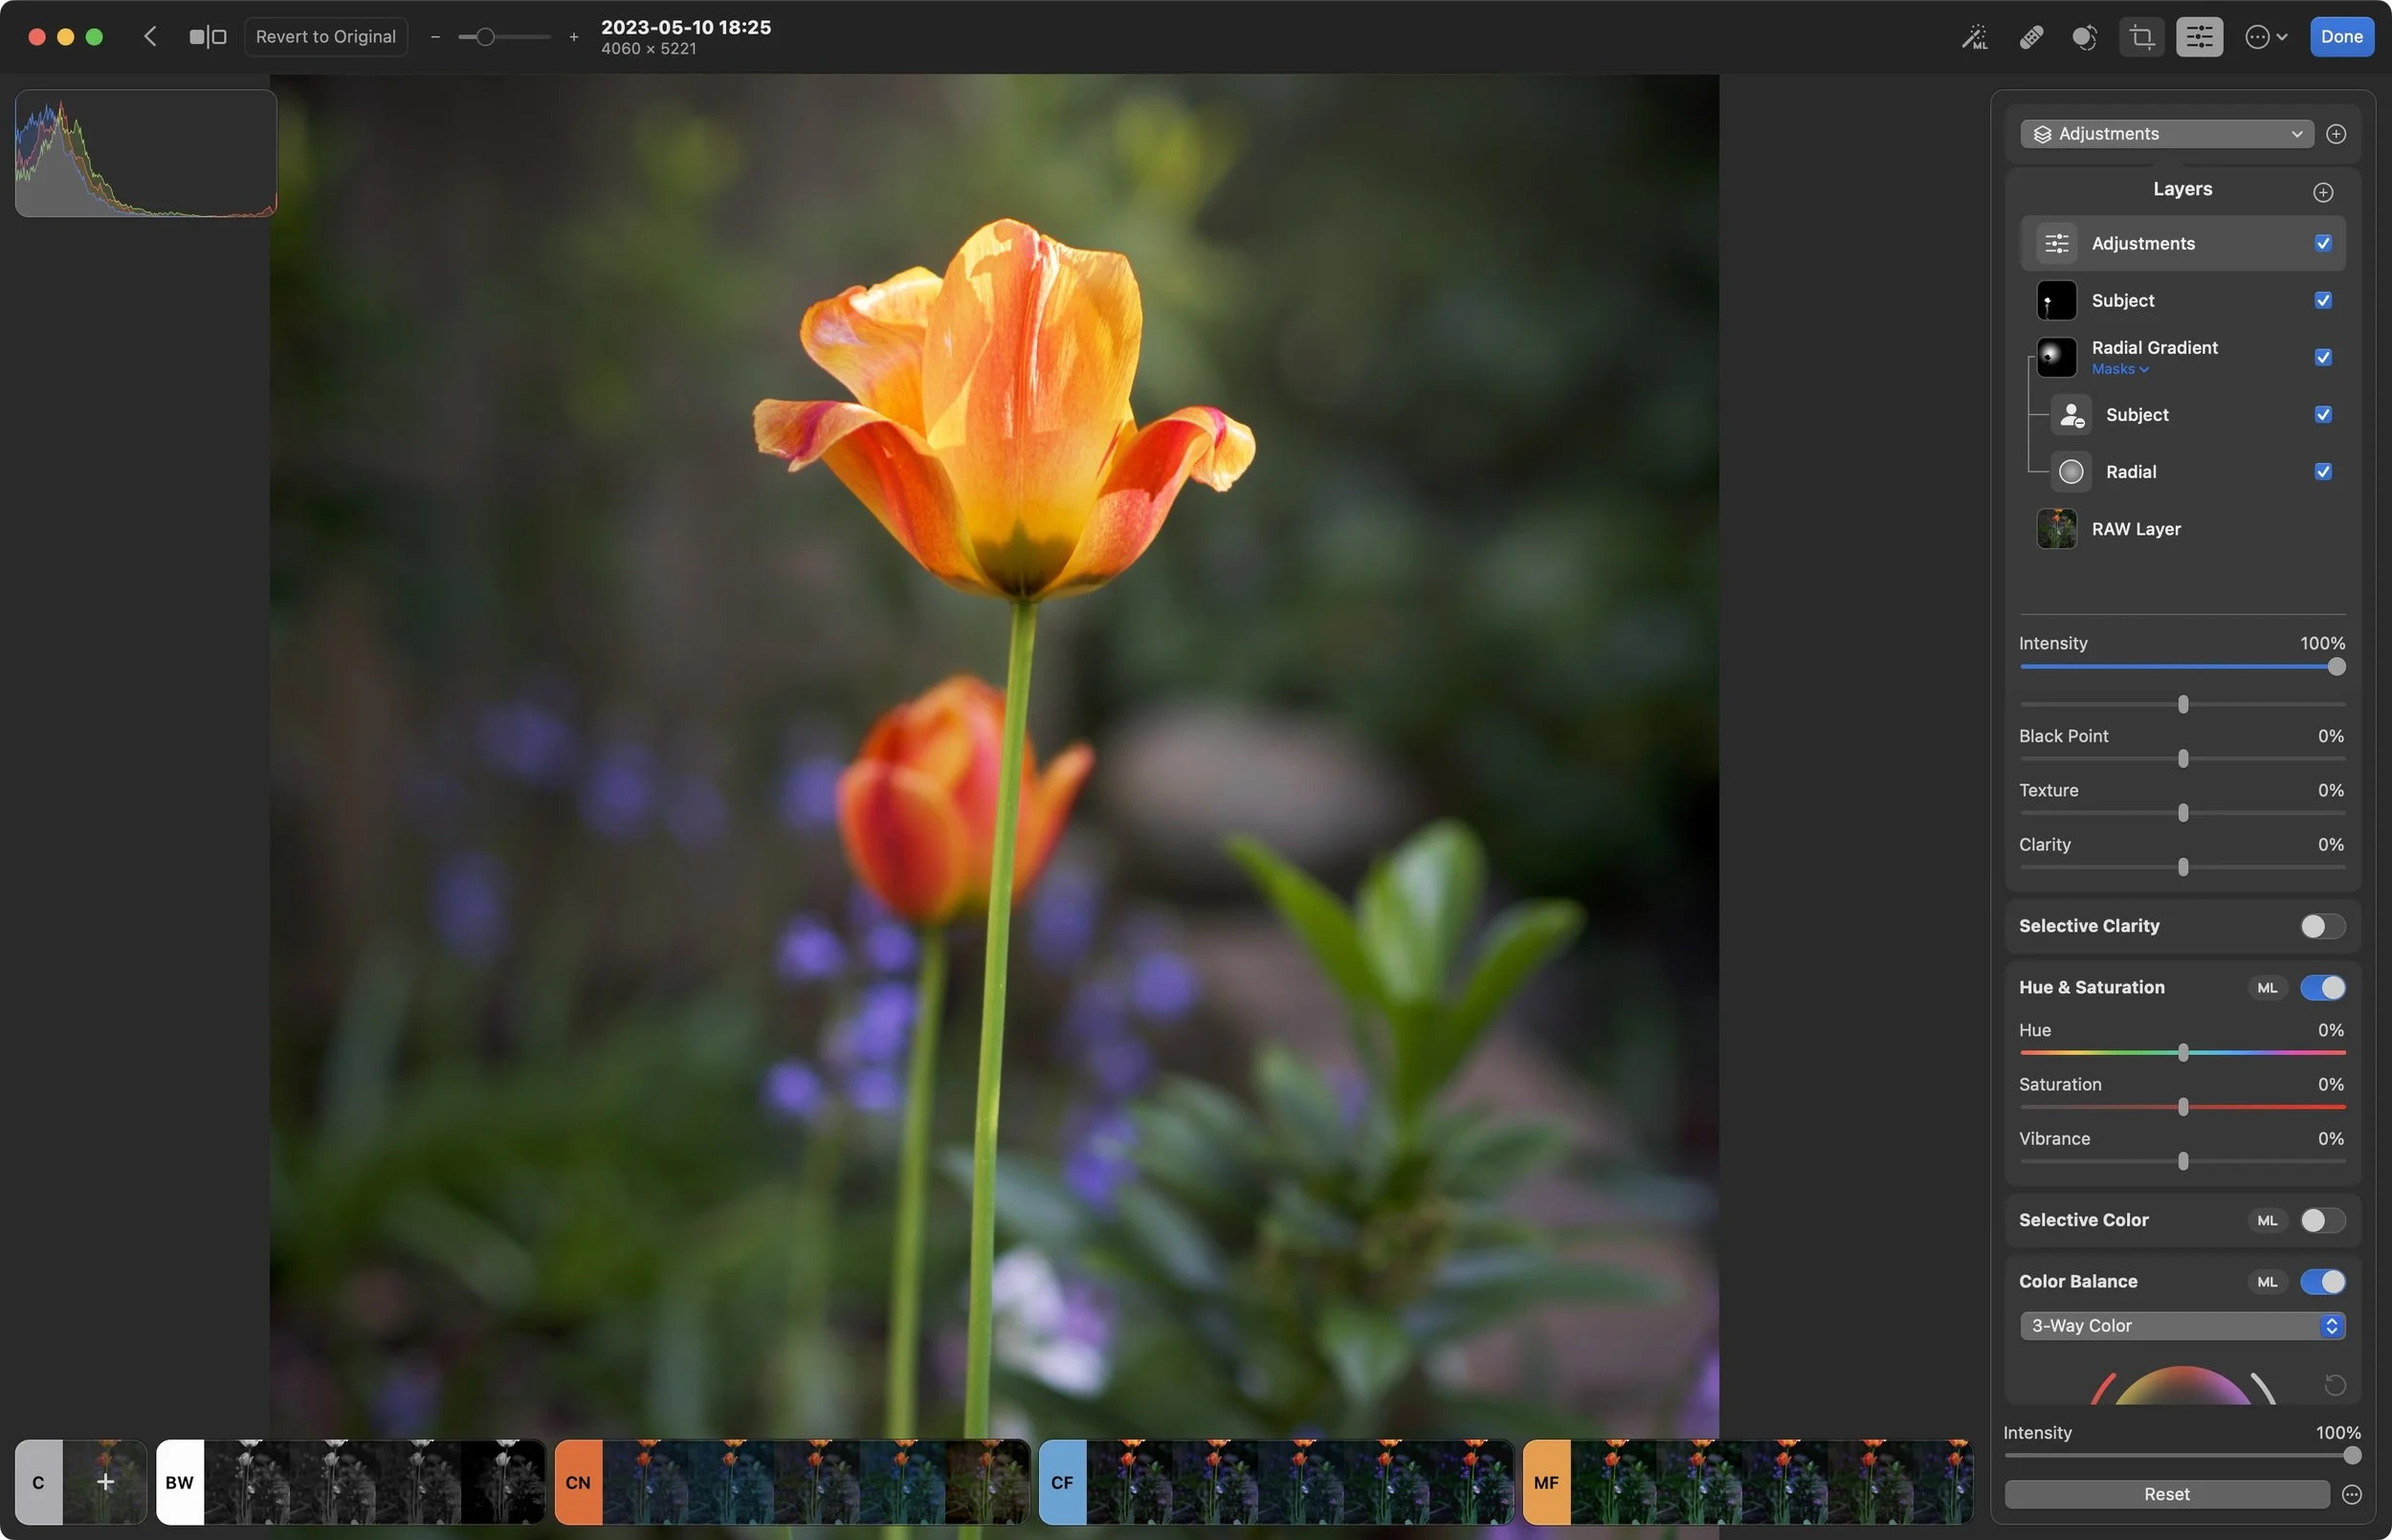Screen dimensions: 2392x1540
Task: Expand the Masks disclosure under Radial Gradient
Action: coord(2119,369)
